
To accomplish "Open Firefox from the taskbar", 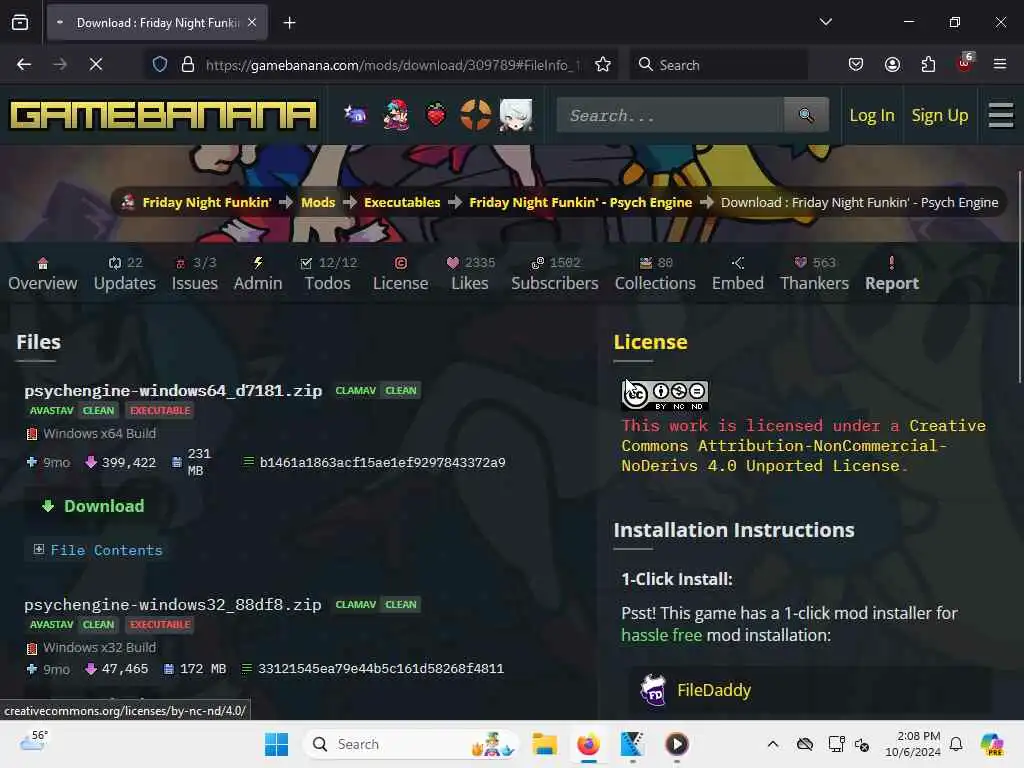I will click(588, 744).
